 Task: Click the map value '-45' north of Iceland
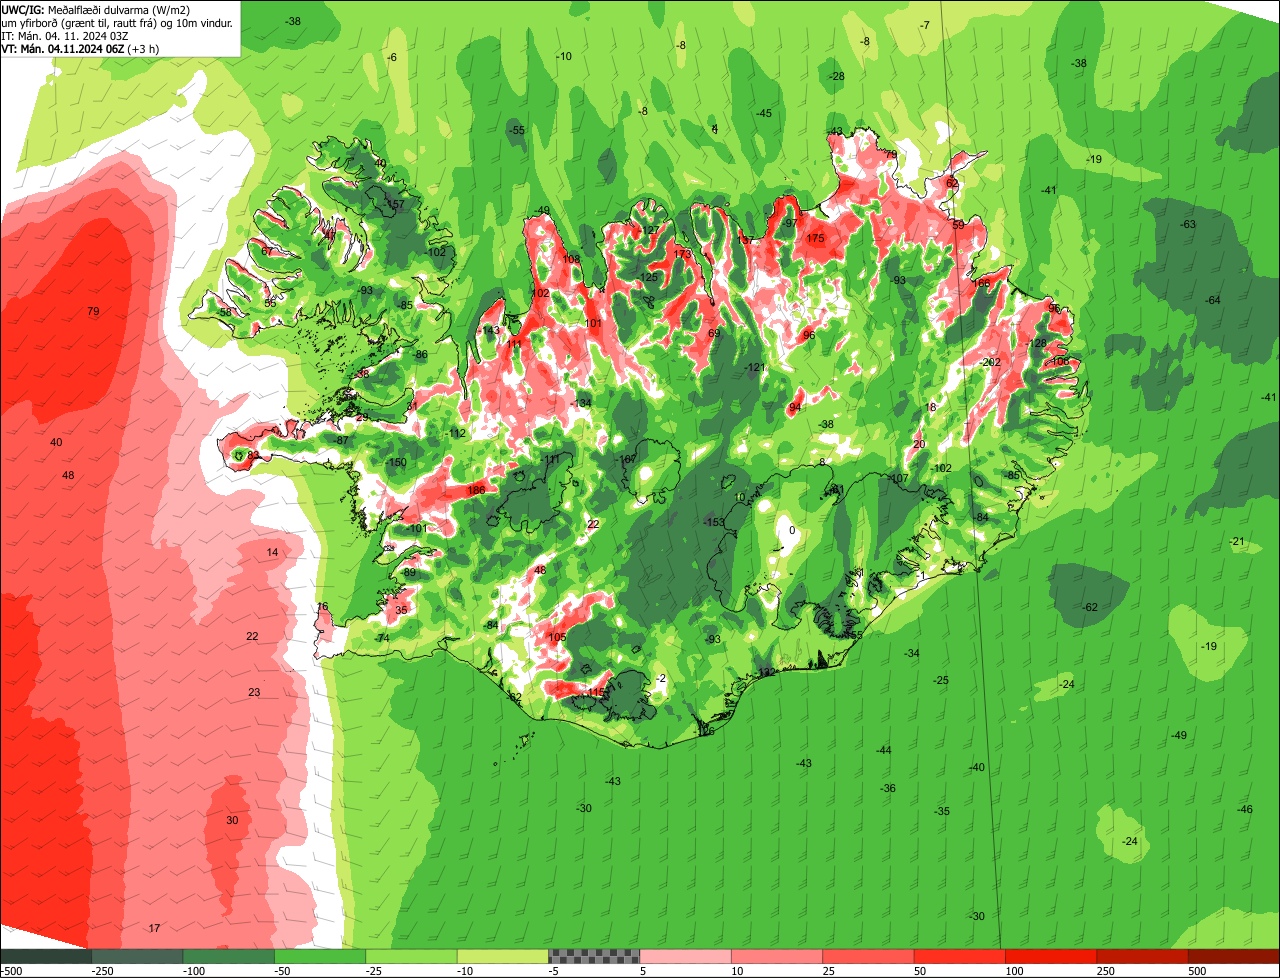tap(764, 113)
